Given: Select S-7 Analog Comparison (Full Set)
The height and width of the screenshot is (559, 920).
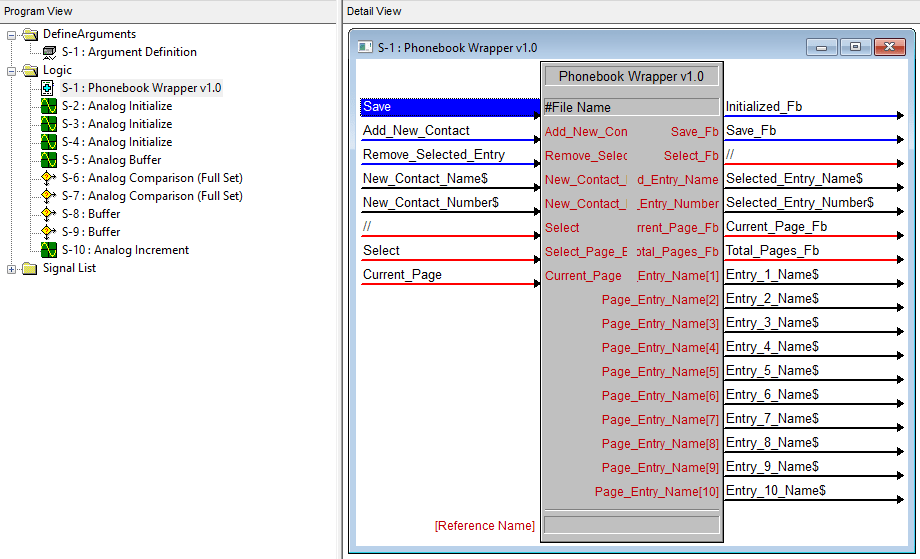Looking at the screenshot, I should pyautogui.click(x=151, y=196).
